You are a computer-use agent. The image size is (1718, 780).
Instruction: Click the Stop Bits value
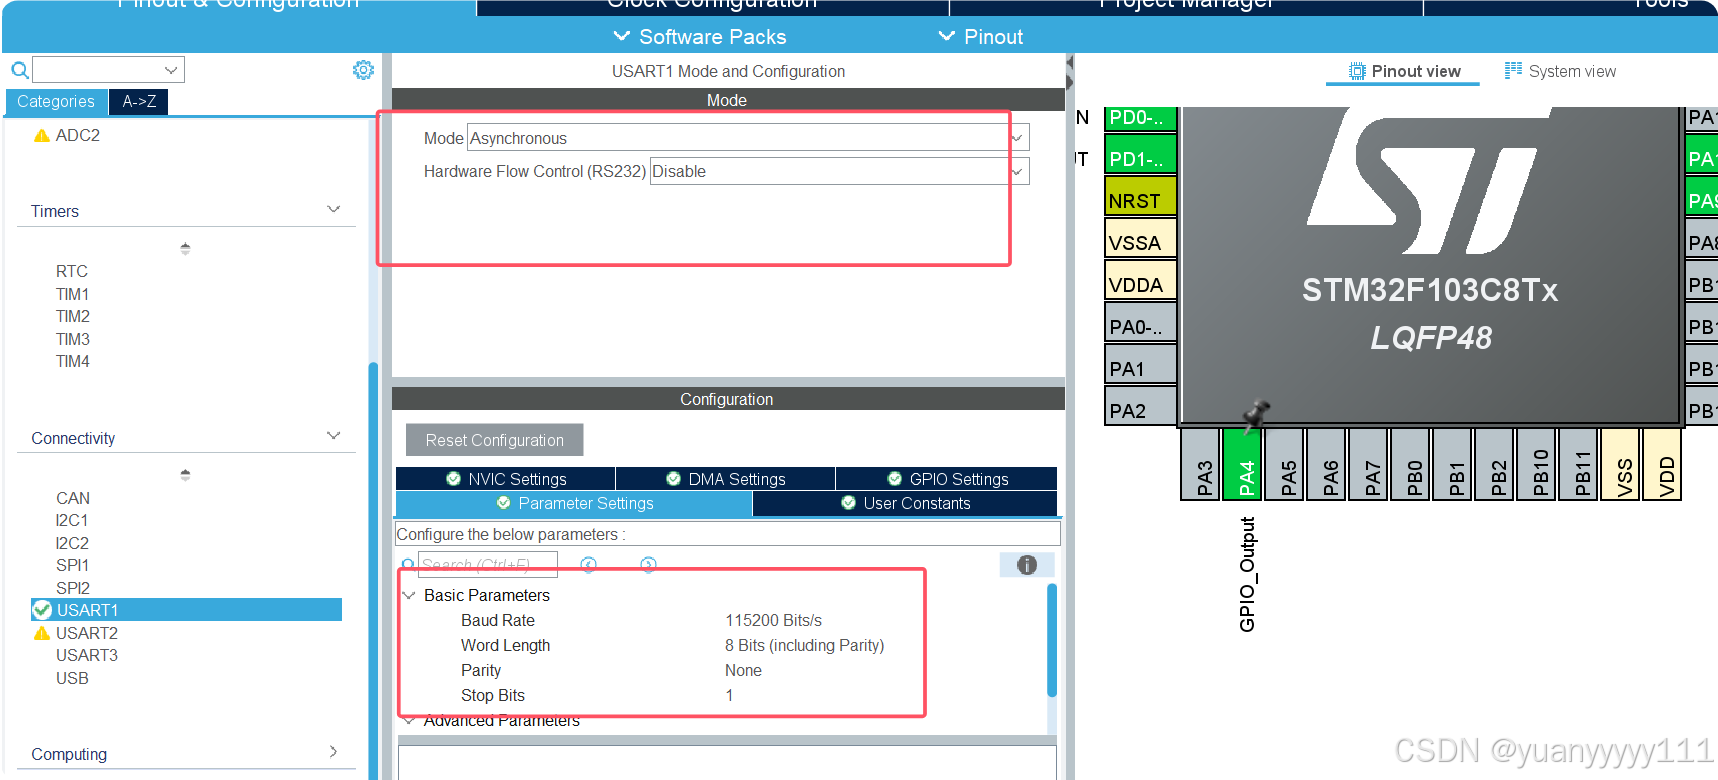[729, 695]
